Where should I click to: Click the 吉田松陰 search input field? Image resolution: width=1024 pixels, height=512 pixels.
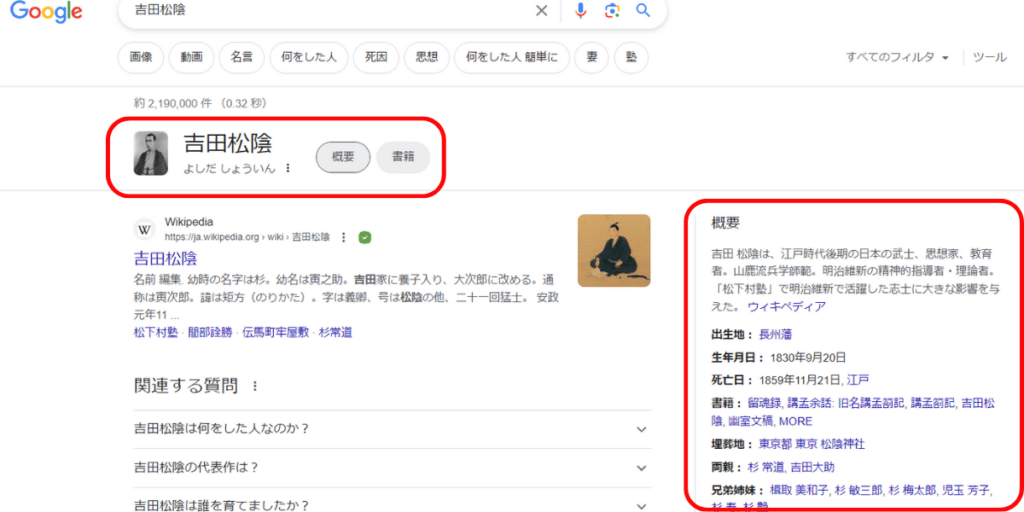327,10
